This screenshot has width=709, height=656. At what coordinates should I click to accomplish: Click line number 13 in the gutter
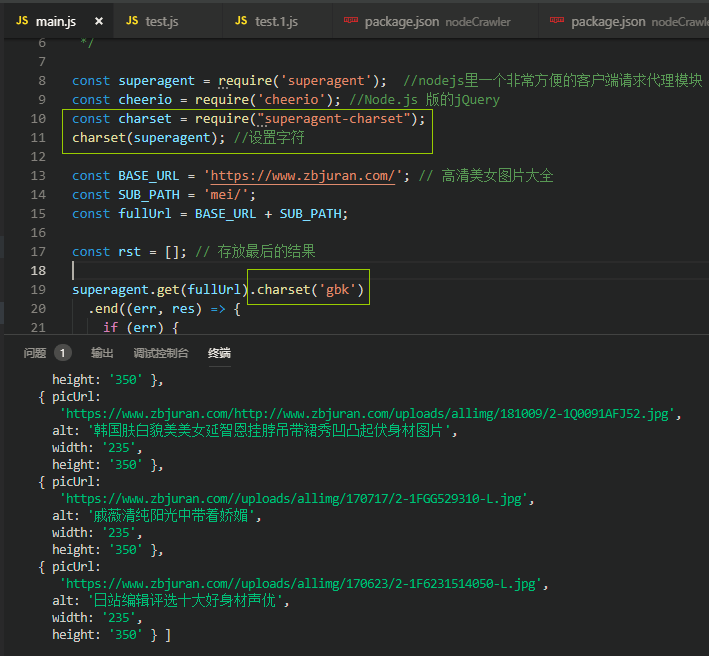pyautogui.click(x=38, y=175)
